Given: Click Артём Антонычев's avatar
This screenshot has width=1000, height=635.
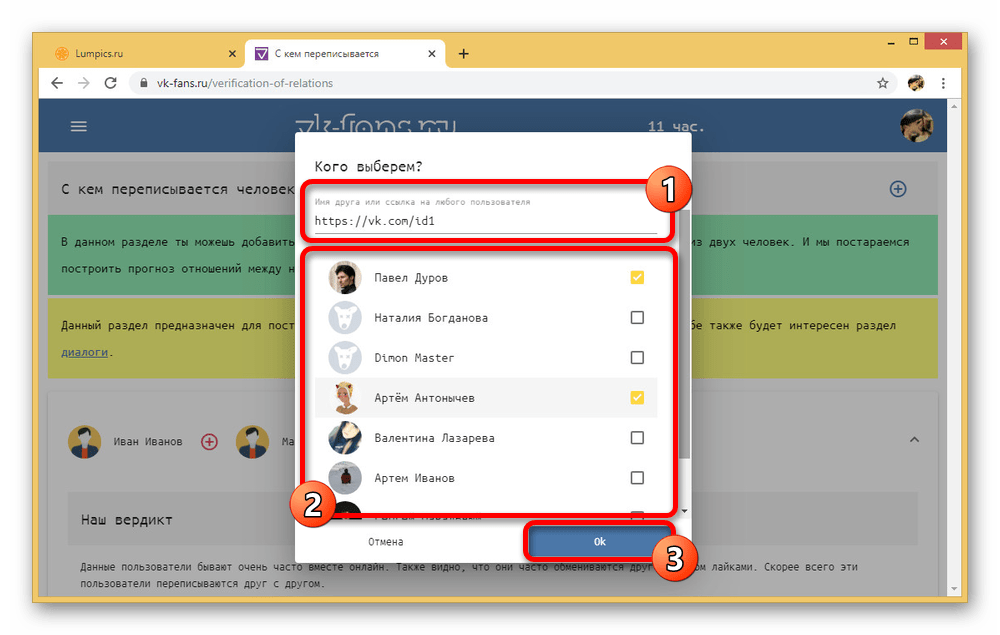Looking at the screenshot, I should 345,398.
